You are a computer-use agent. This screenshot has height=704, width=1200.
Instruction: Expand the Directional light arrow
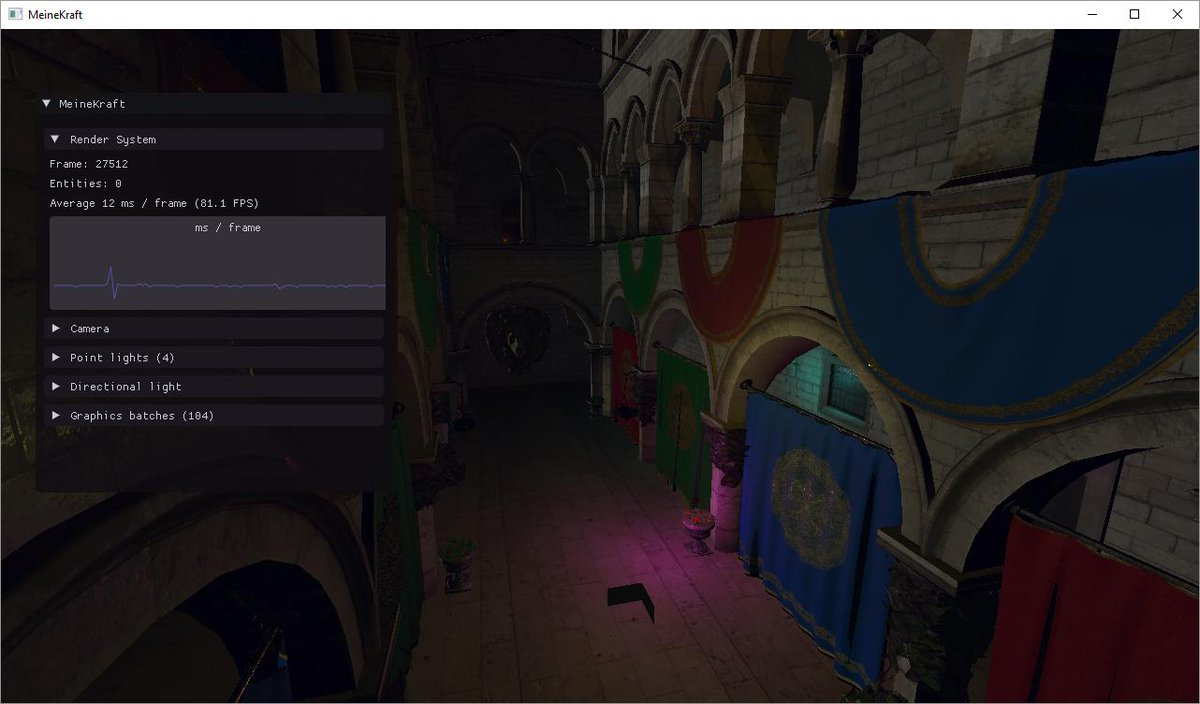click(x=56, y=386)
